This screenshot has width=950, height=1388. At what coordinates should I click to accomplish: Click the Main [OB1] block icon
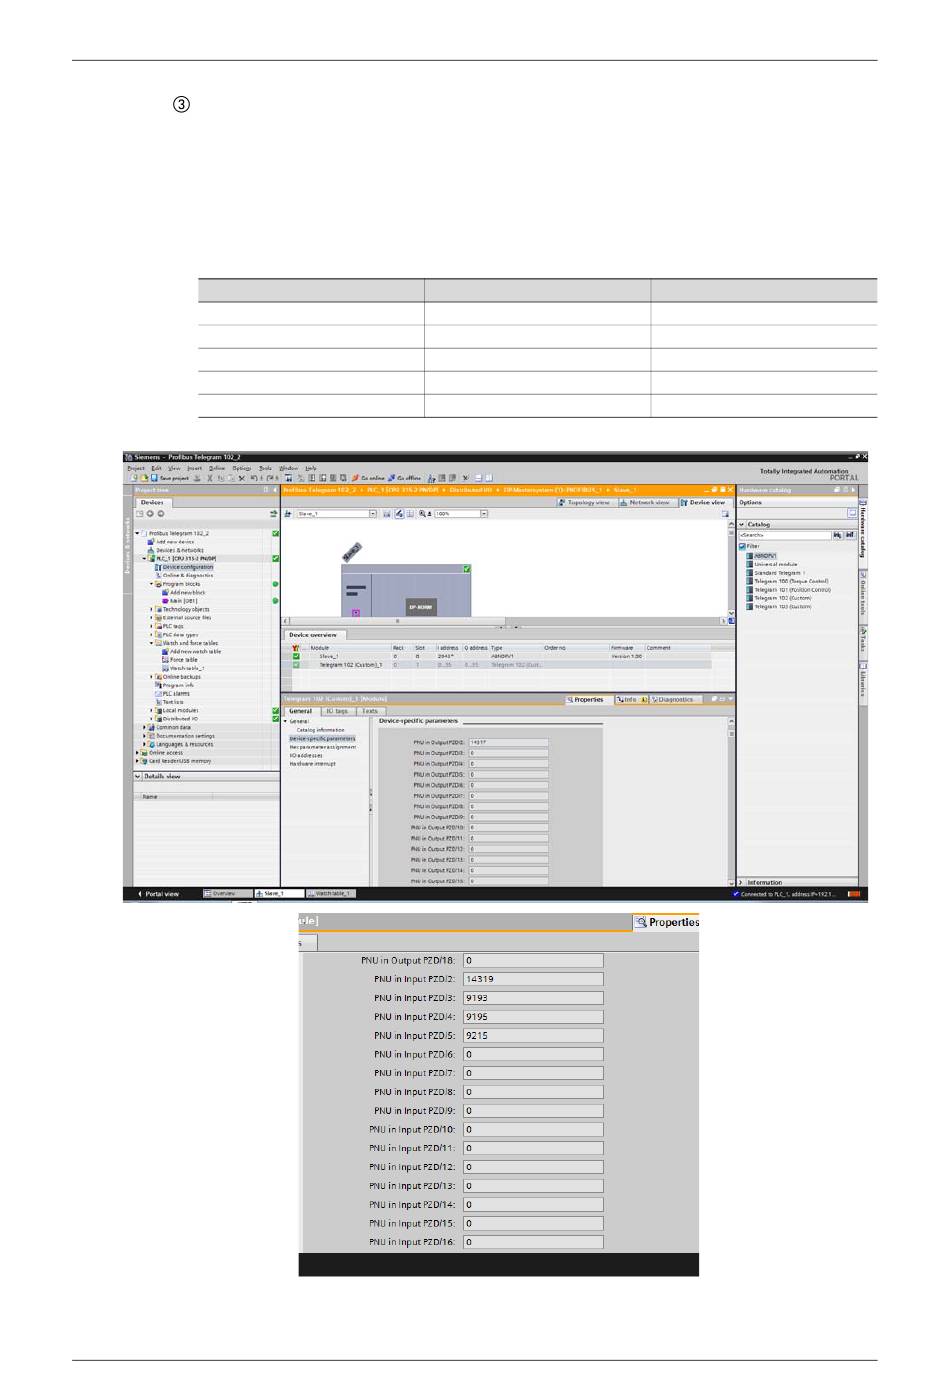165,601
